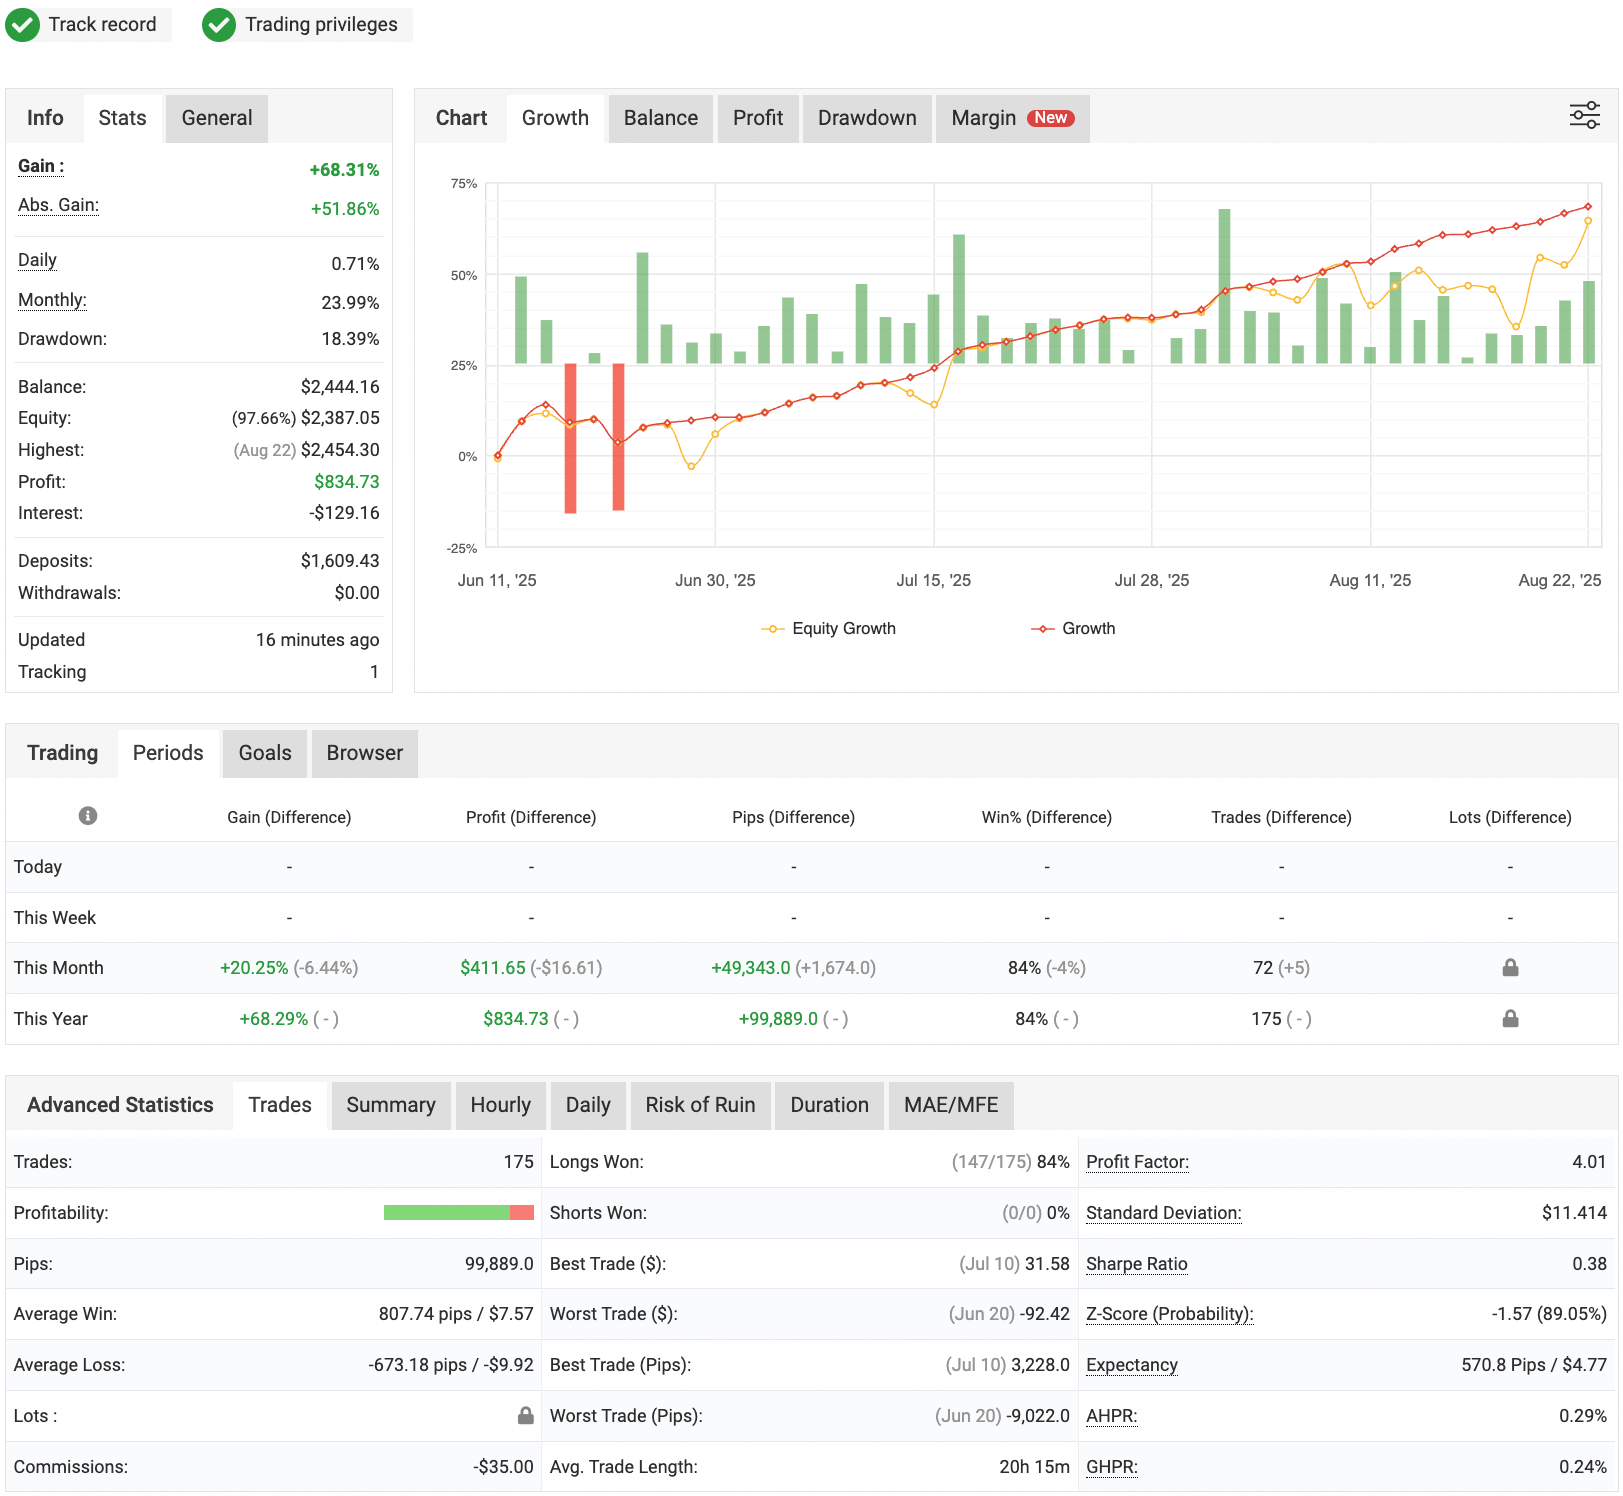Click the Lots (Difference) column header

(1510, 817)
